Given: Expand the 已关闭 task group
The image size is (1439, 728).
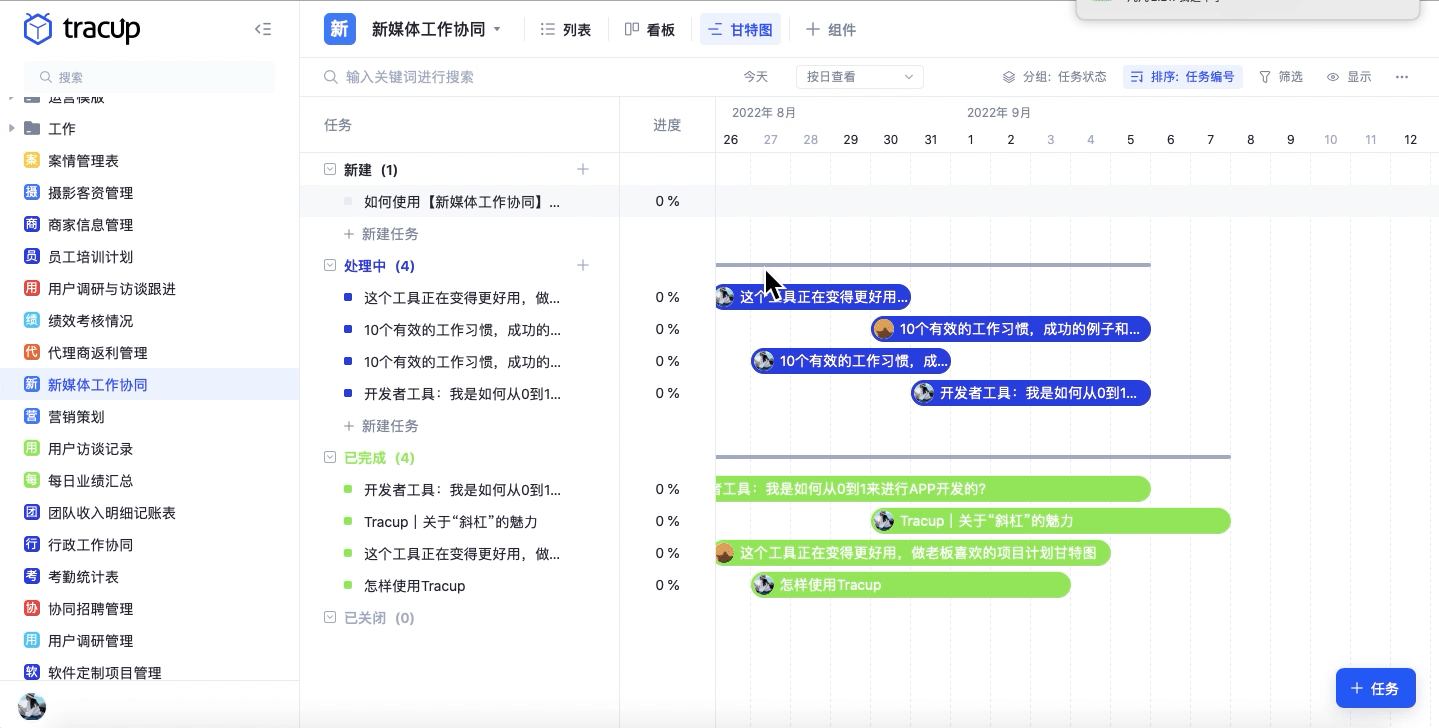Looking at the screenshot, I should point(330,618).
